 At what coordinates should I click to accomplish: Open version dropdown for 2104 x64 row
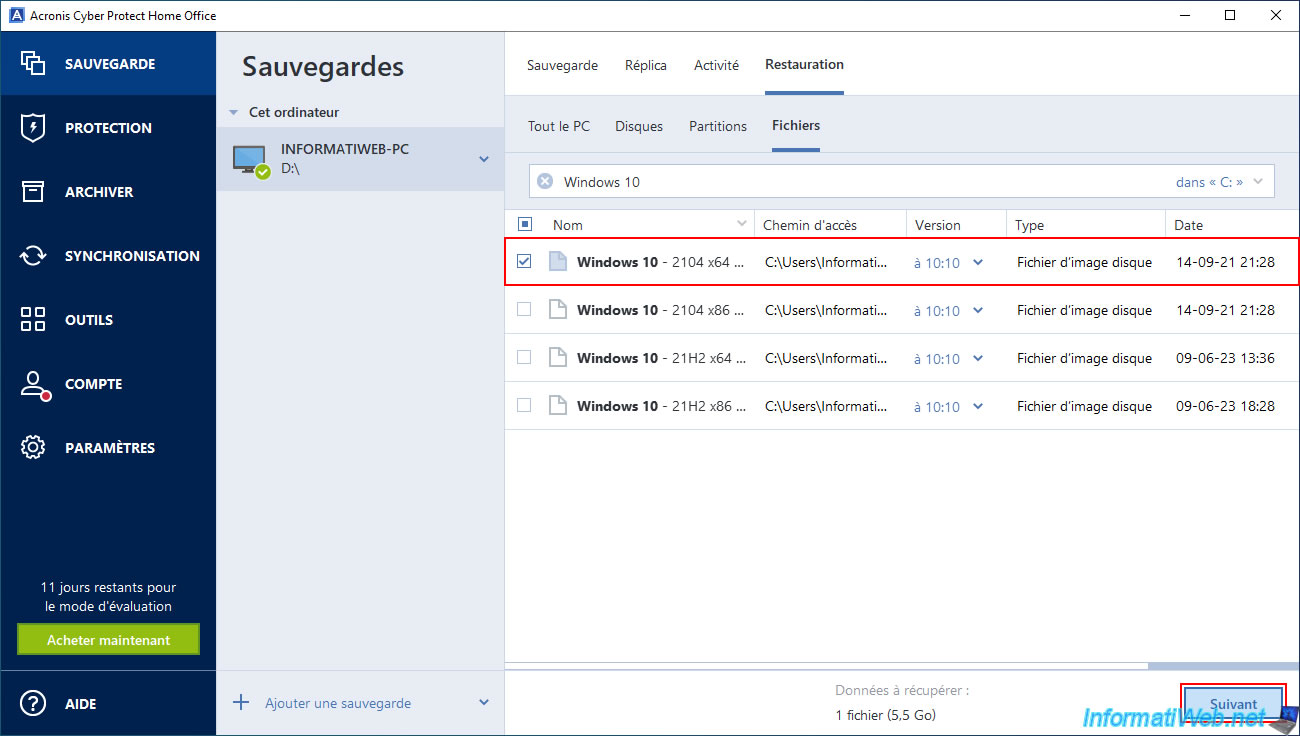pos(978,262)
